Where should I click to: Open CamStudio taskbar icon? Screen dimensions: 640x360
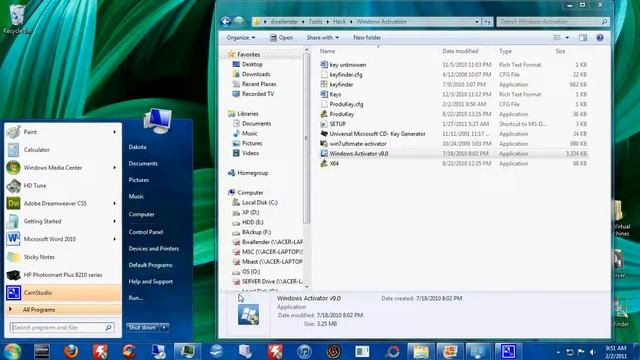pos(508,351)
